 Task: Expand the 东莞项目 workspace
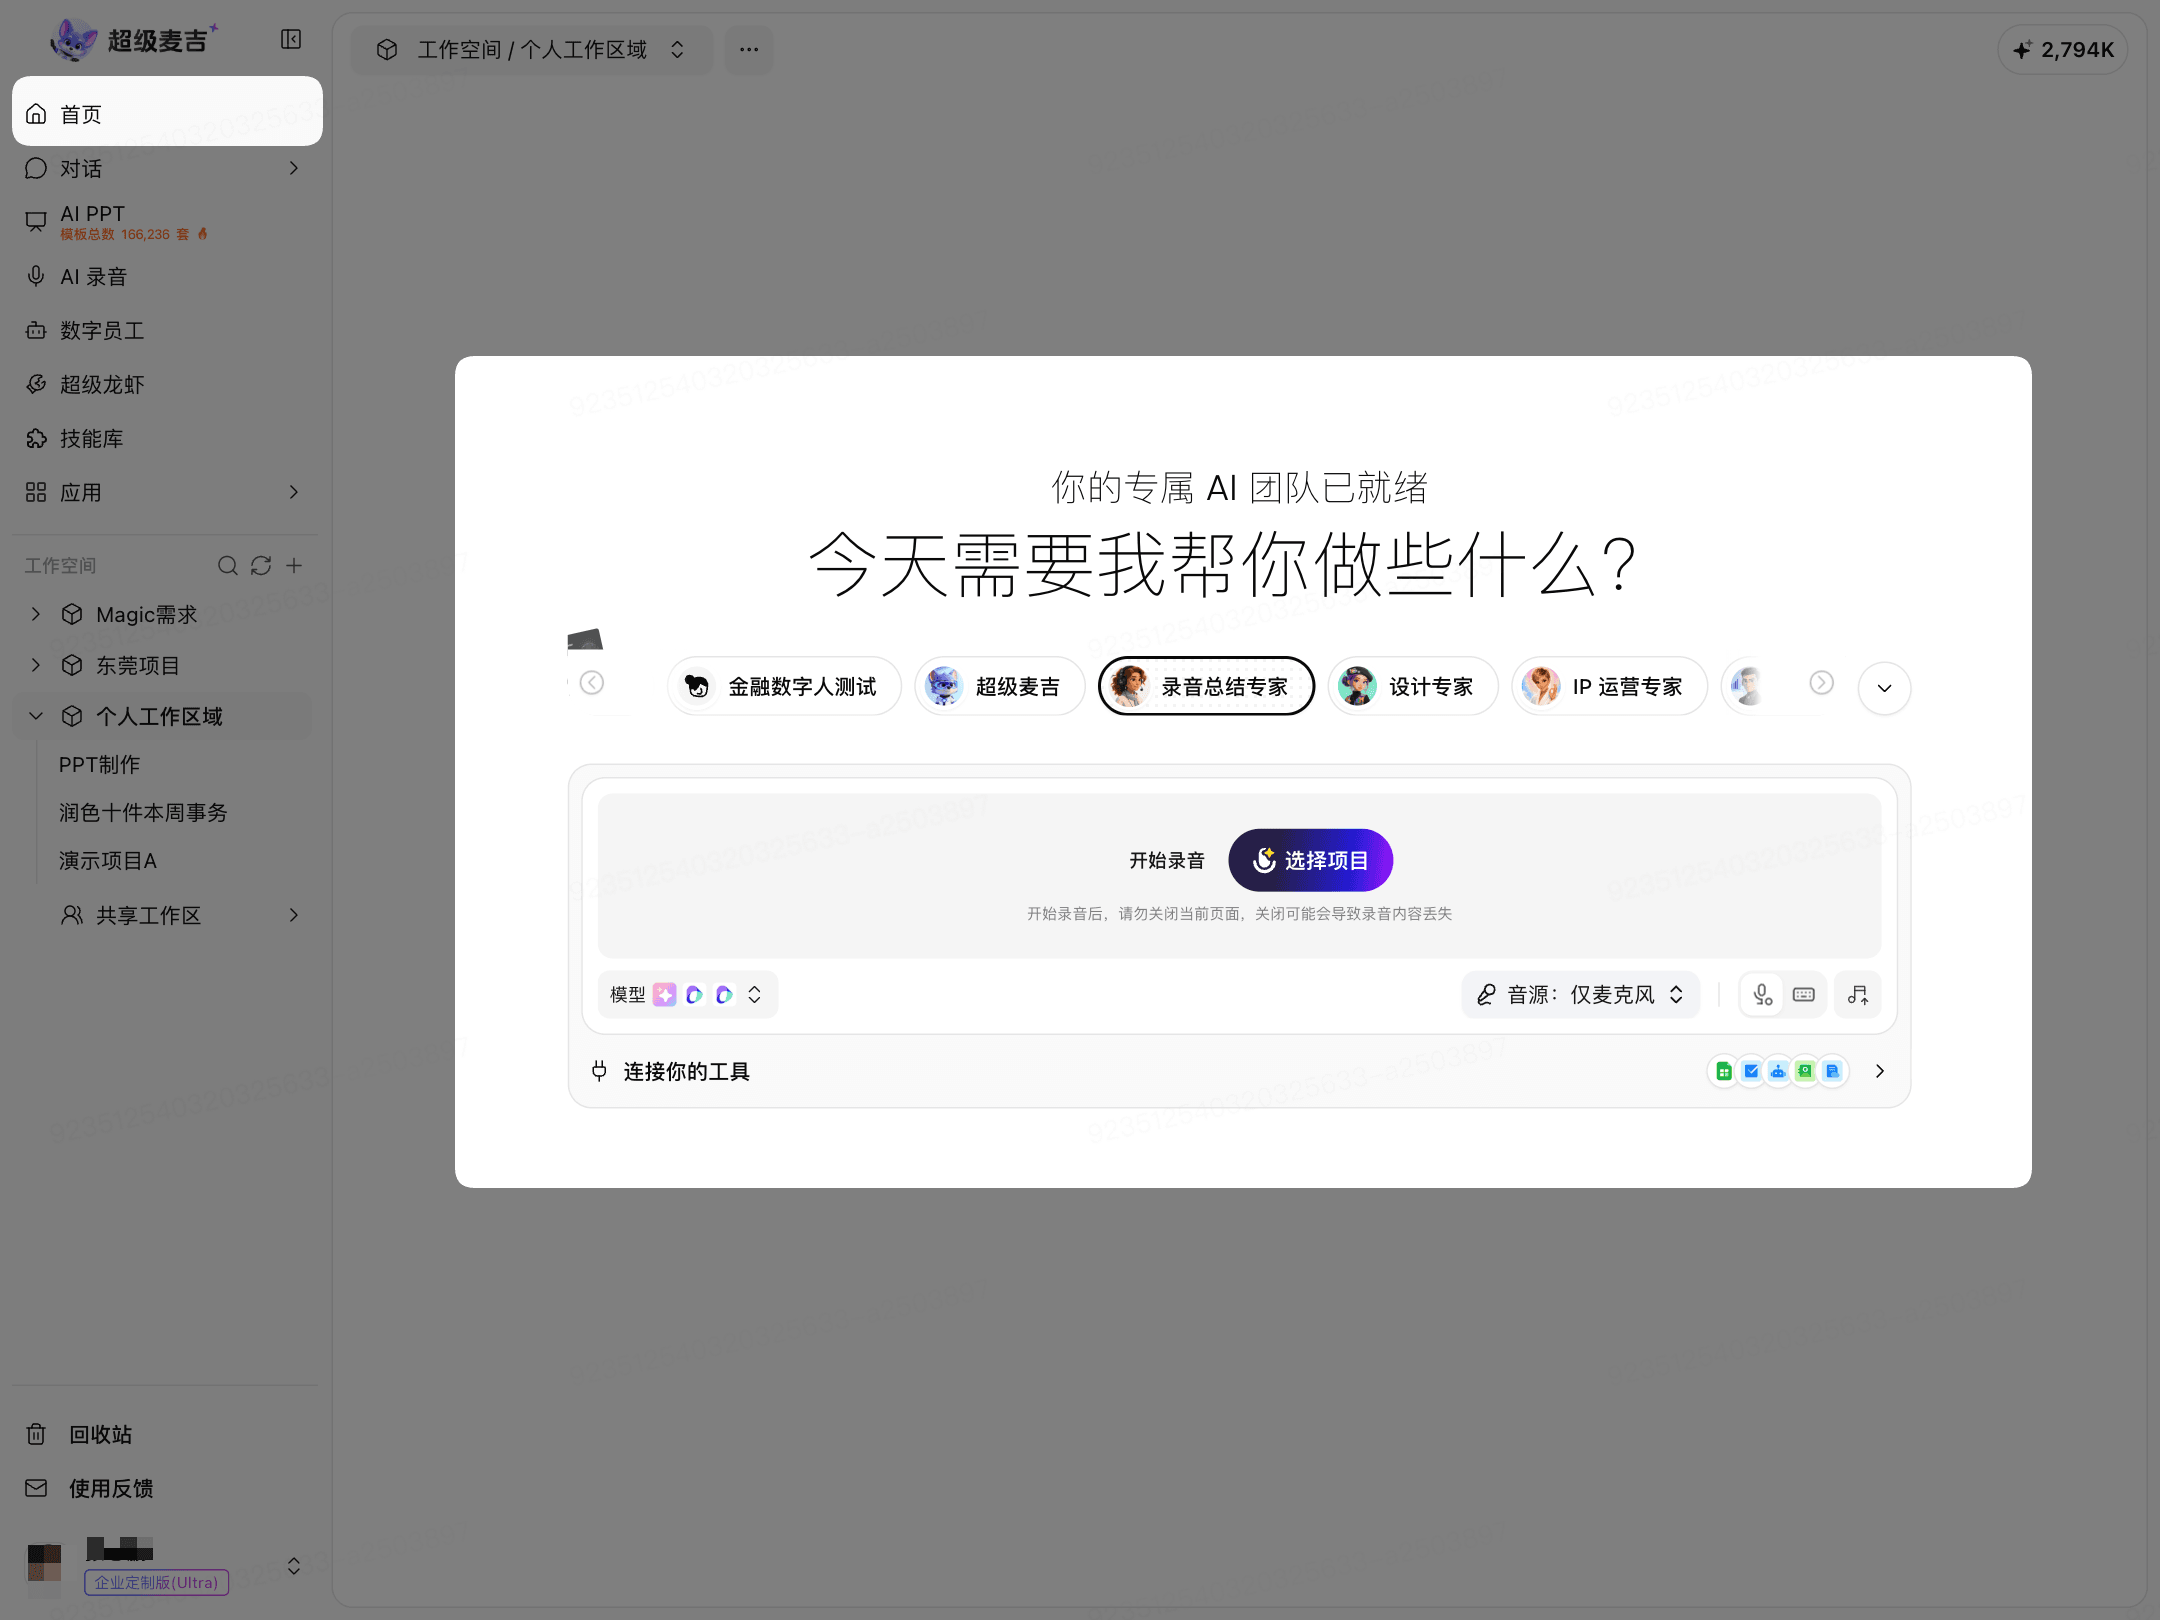click(36, 665)
